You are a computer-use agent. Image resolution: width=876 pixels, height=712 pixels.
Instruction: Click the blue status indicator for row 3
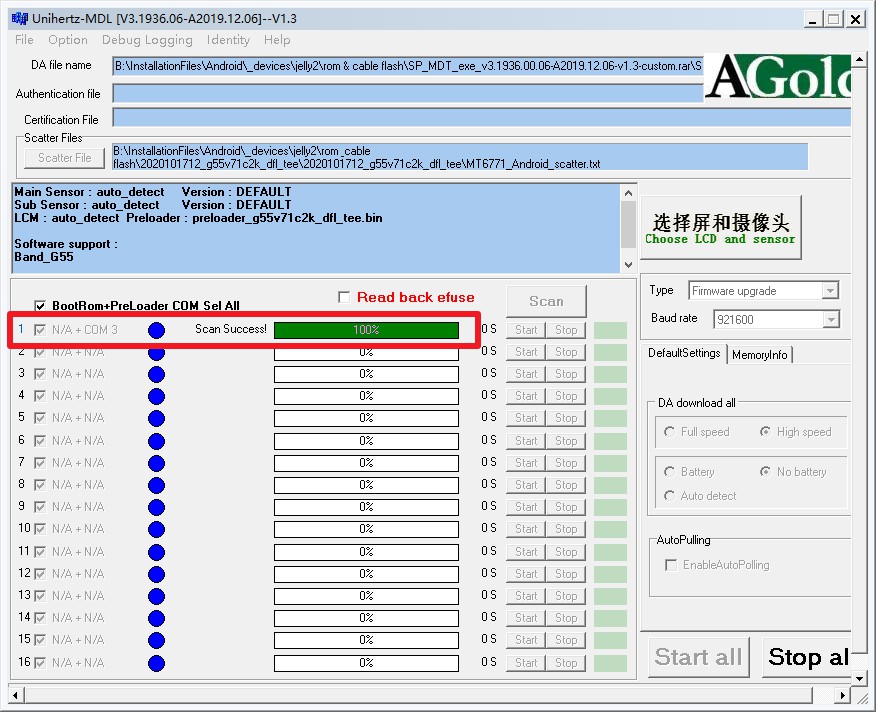(x=156, y=374)
